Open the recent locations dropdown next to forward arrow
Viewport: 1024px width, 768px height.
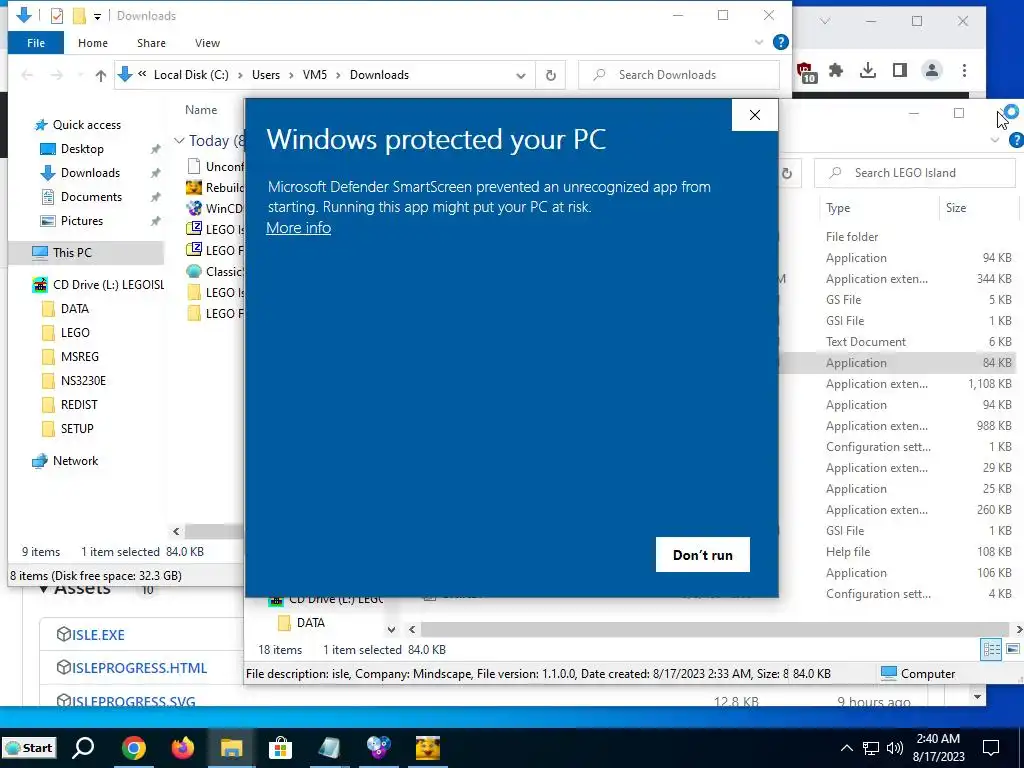tap(80, 75)
